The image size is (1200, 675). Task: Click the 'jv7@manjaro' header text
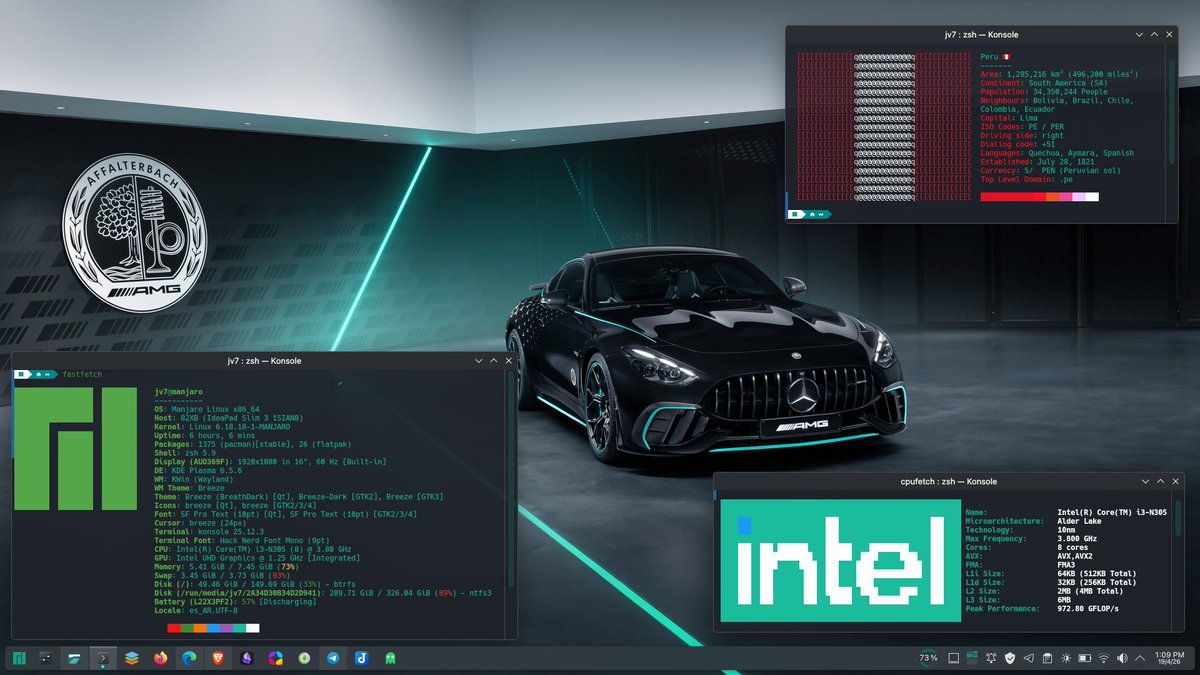180,392
